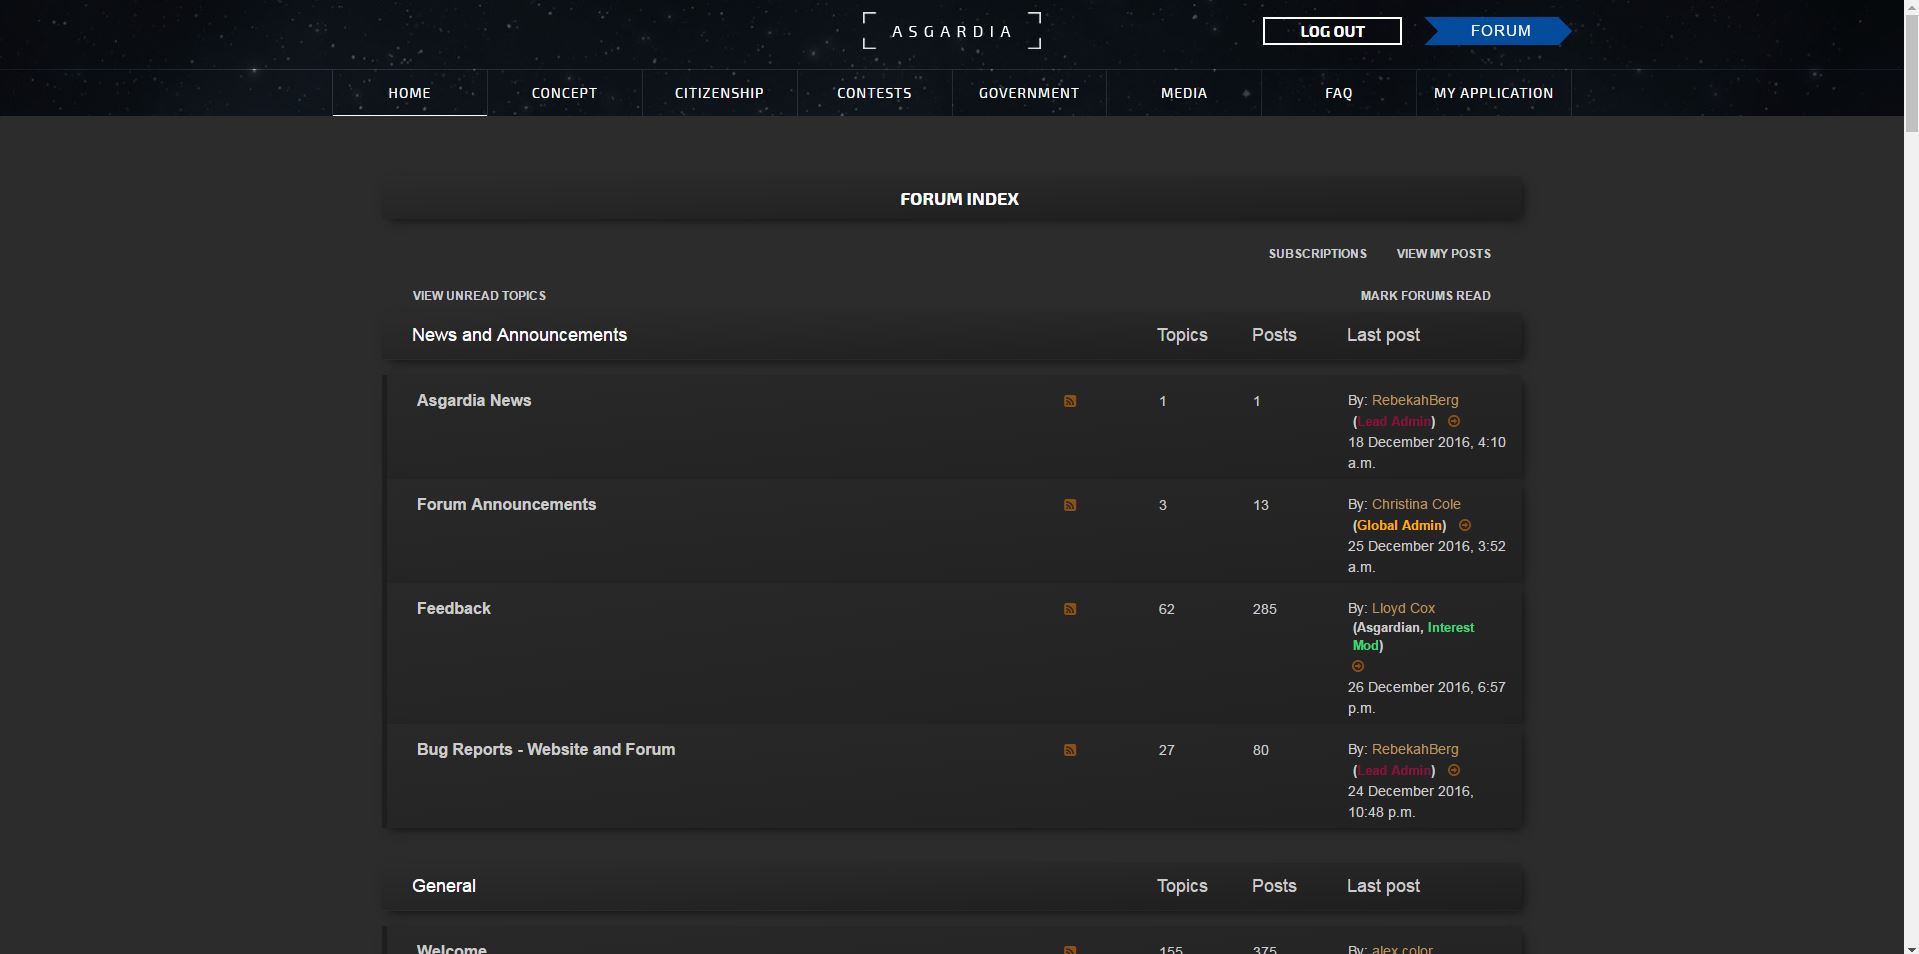
Task: Open RSS feed icon for Forum Announcements
Action: [x=1070, y=505]
